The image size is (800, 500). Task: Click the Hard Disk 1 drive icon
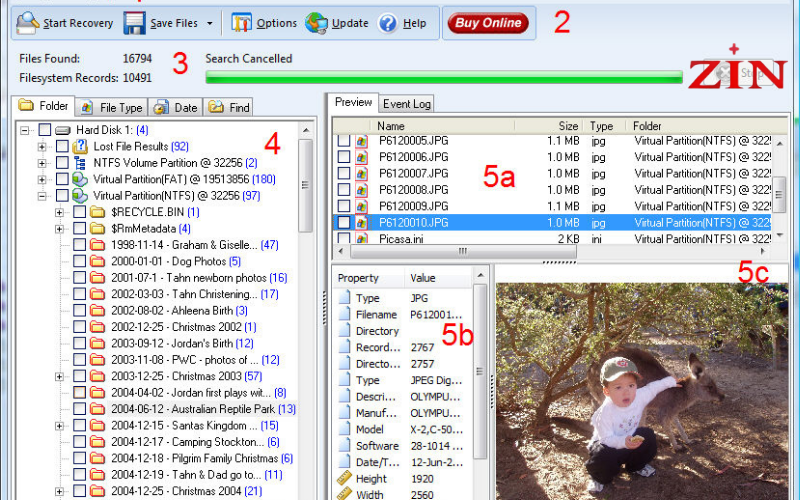coord(63,130)
